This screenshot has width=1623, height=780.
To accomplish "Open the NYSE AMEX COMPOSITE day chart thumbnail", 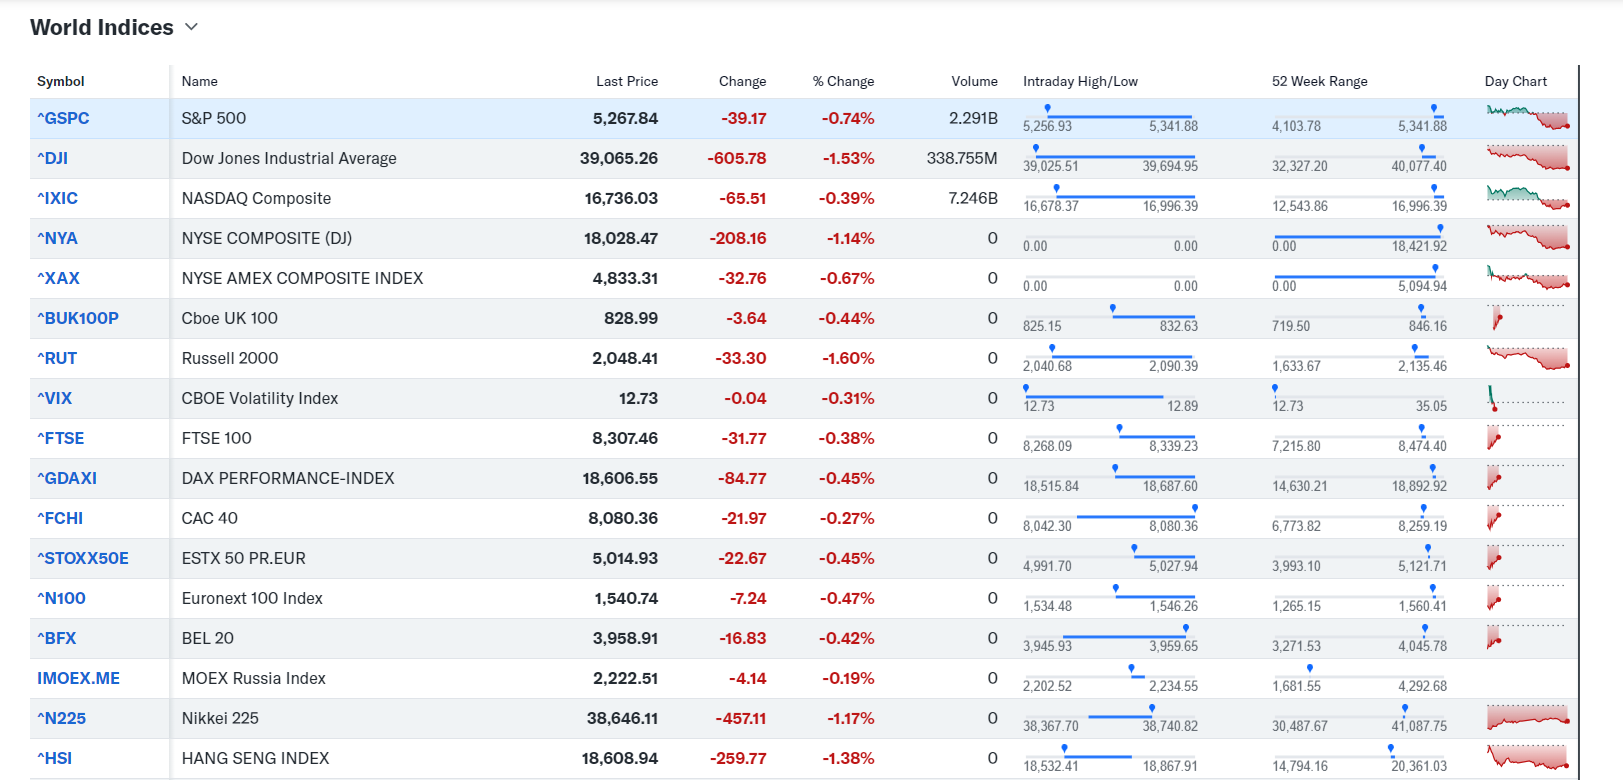I will pos(1528,278).
